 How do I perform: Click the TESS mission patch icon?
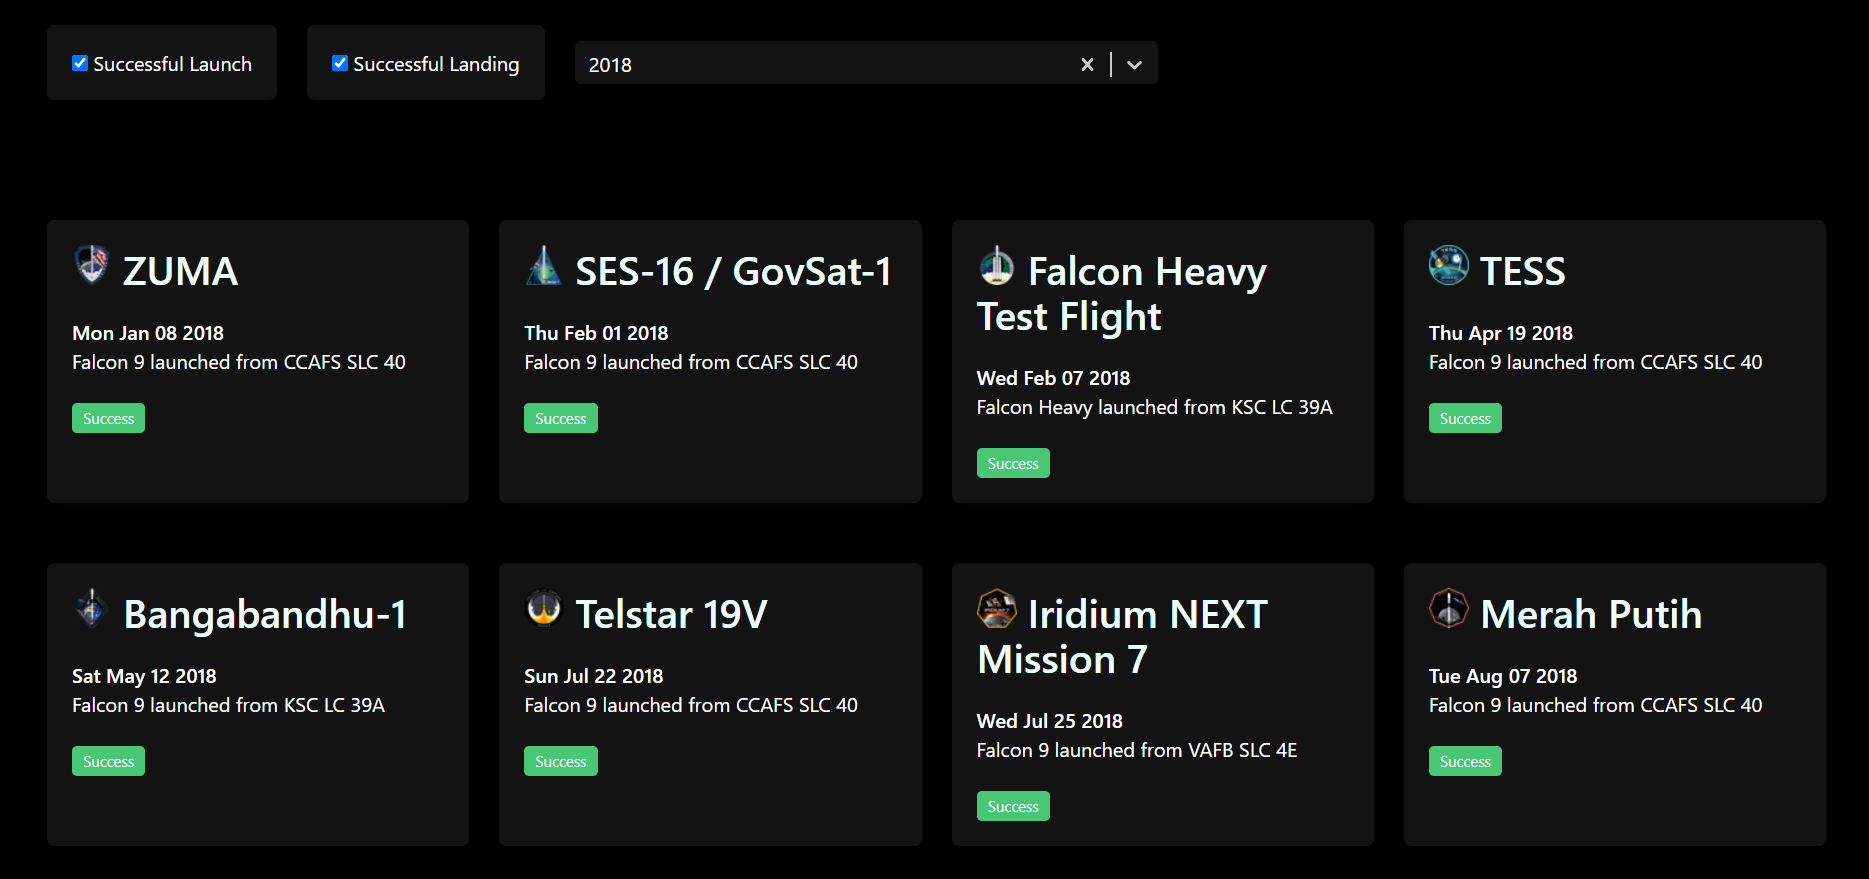[x=1448, y=265]
